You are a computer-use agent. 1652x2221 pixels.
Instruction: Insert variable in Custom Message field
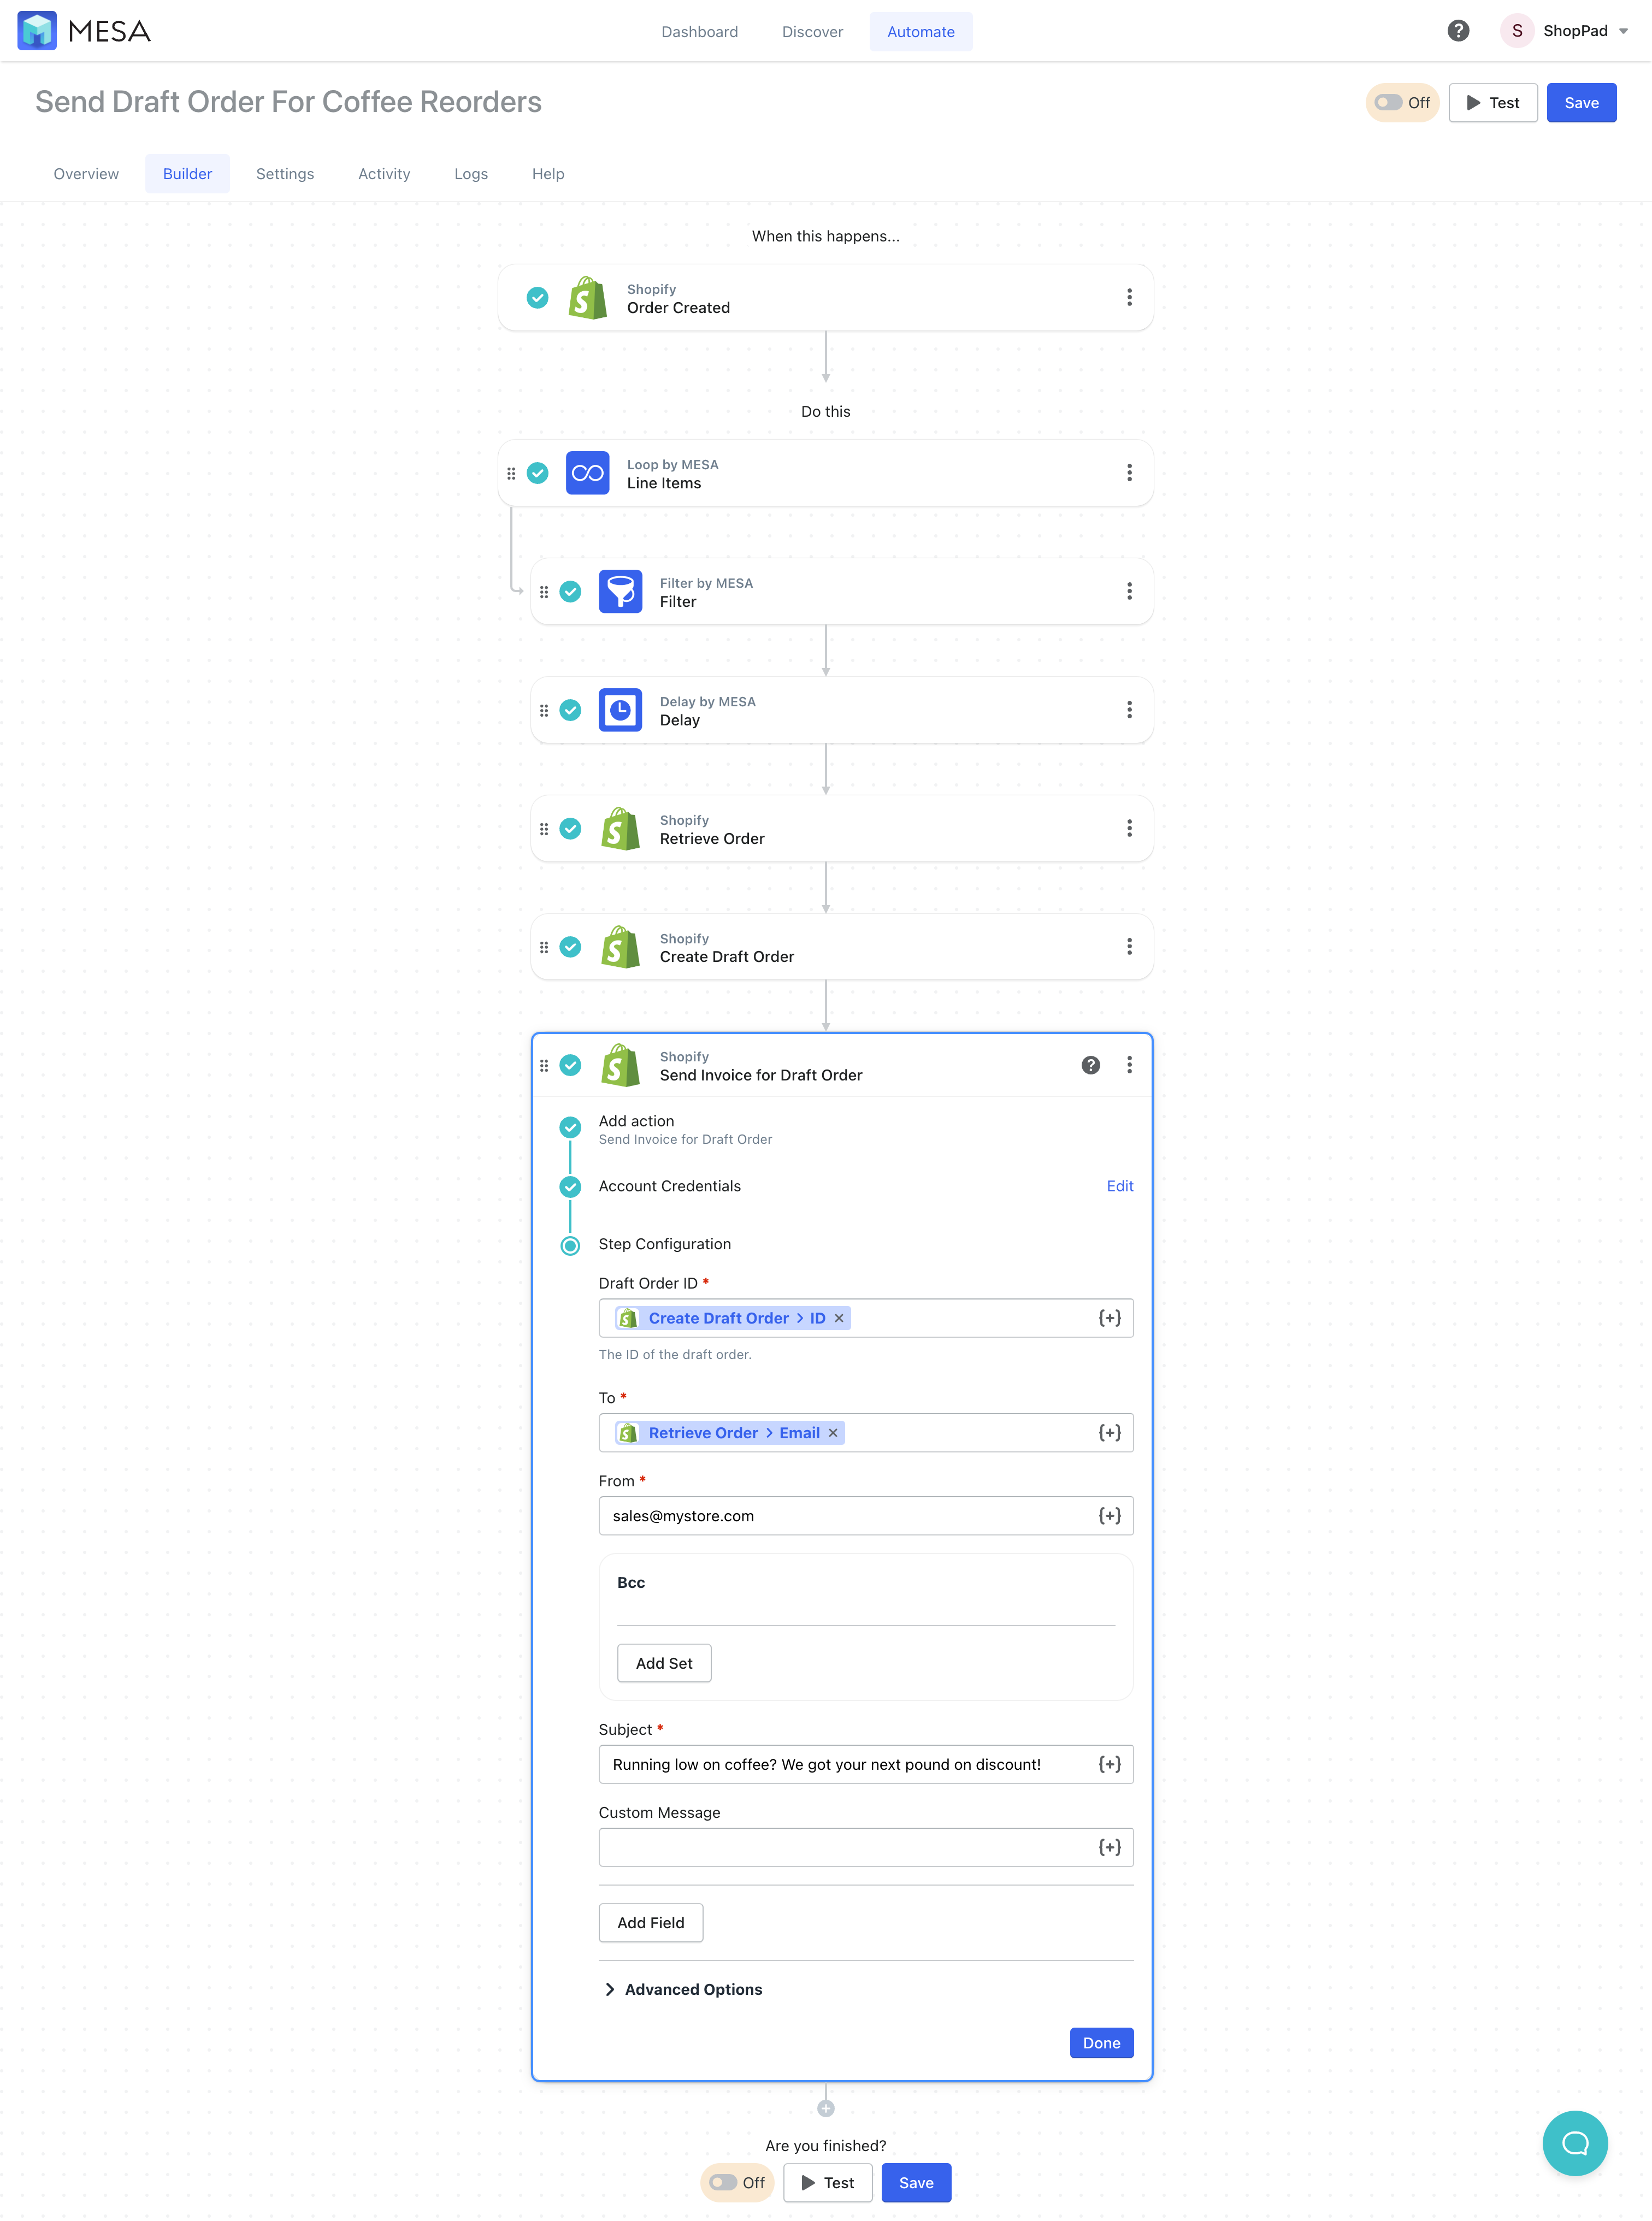click(x=1109, y=1847)
